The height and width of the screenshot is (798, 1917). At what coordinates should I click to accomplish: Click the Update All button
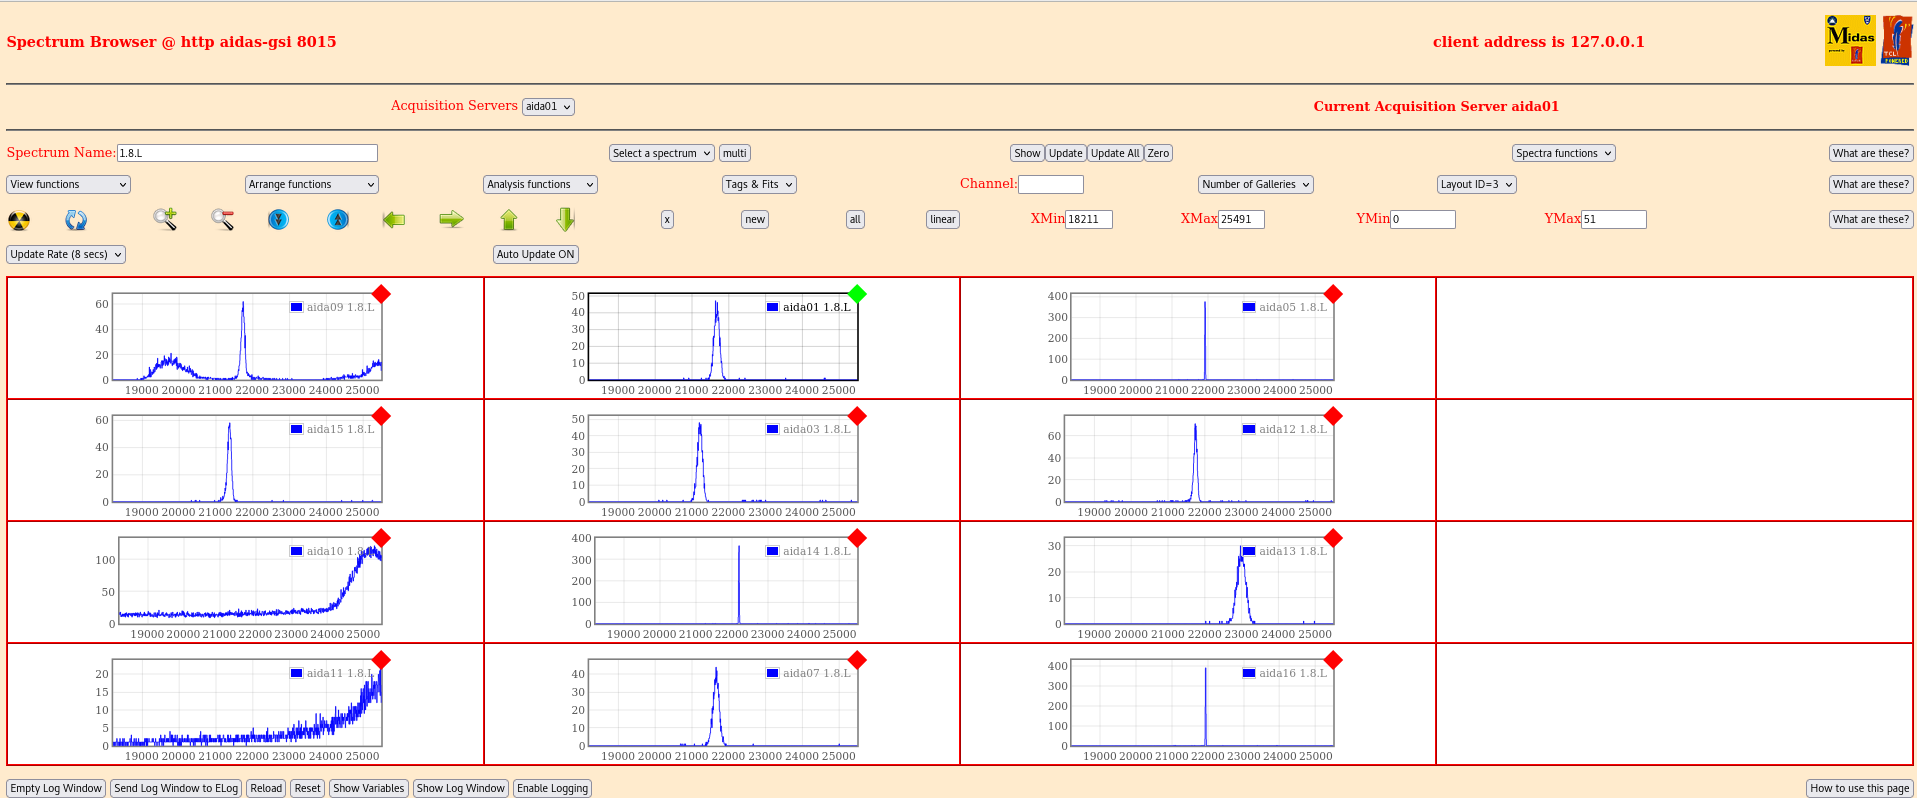click(1114, 153)
